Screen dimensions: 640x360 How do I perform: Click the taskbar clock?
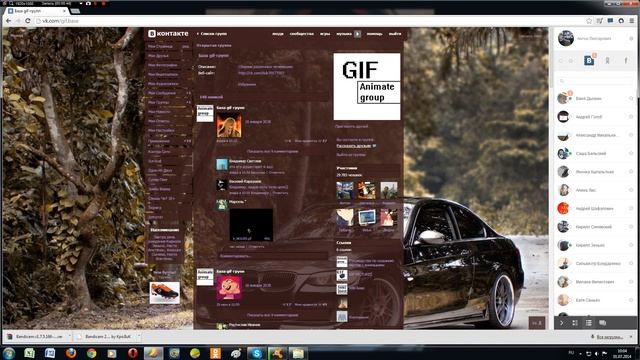click(x=622, y=353)
